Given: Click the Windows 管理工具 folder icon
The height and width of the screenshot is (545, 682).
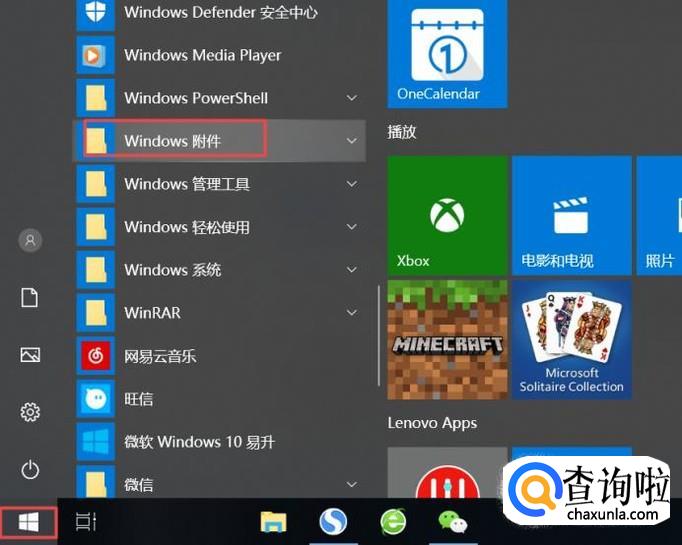Looking at the screenshot, I should click(x=96, y=184).
